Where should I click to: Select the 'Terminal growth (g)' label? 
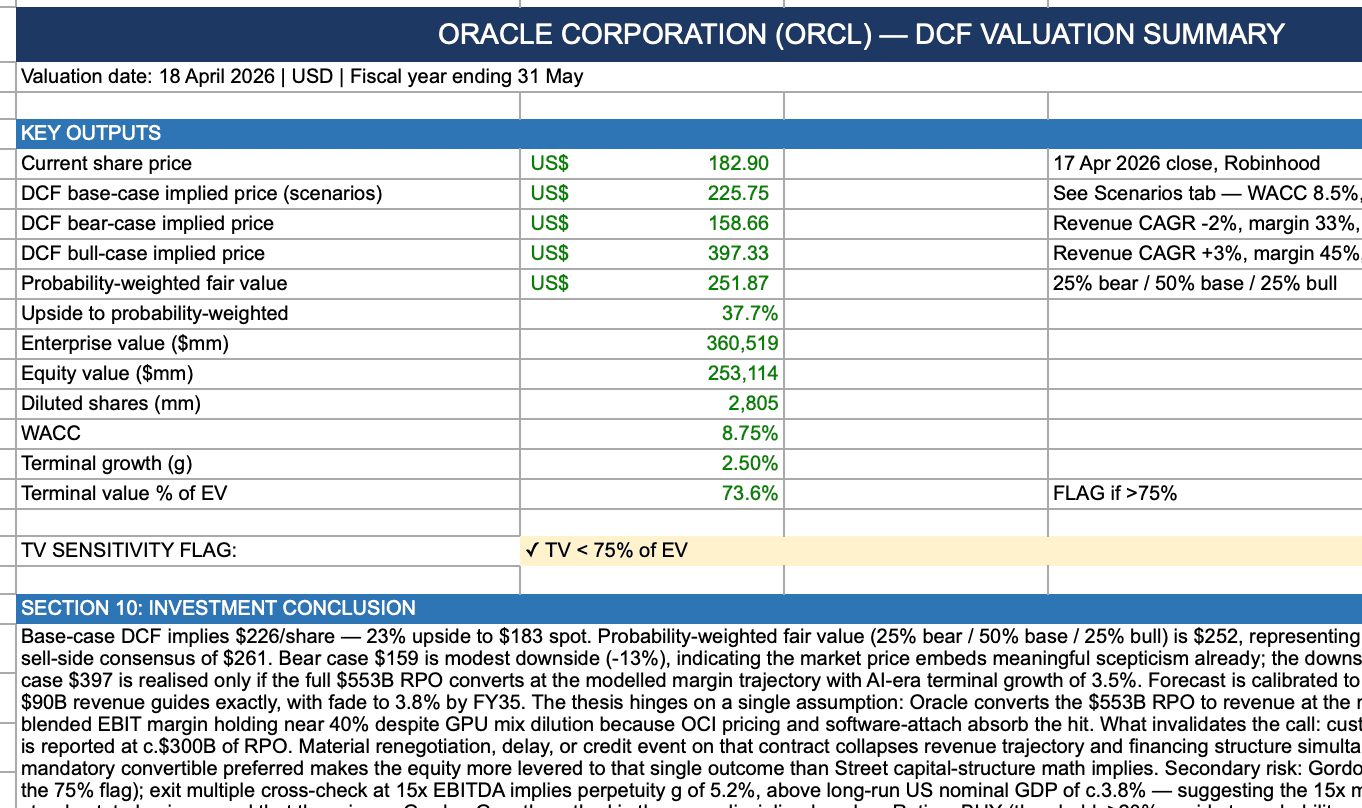(107, 463)
